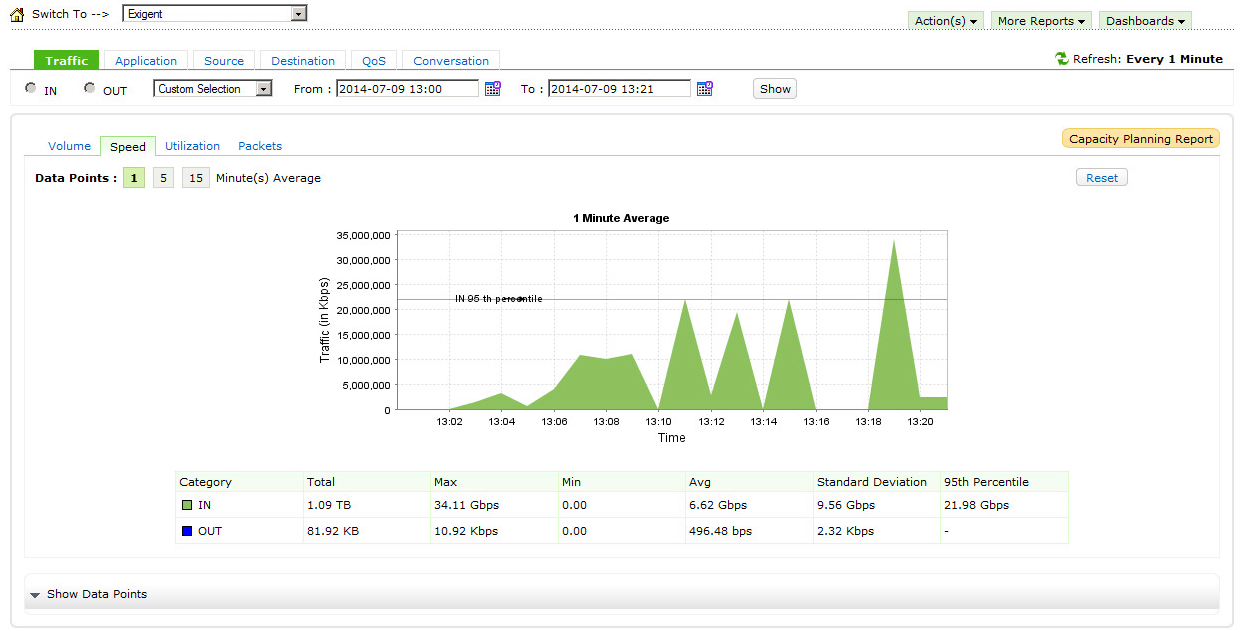Select the IN radio button
This screenshot has width=1243, height=634.
(31, 88)
